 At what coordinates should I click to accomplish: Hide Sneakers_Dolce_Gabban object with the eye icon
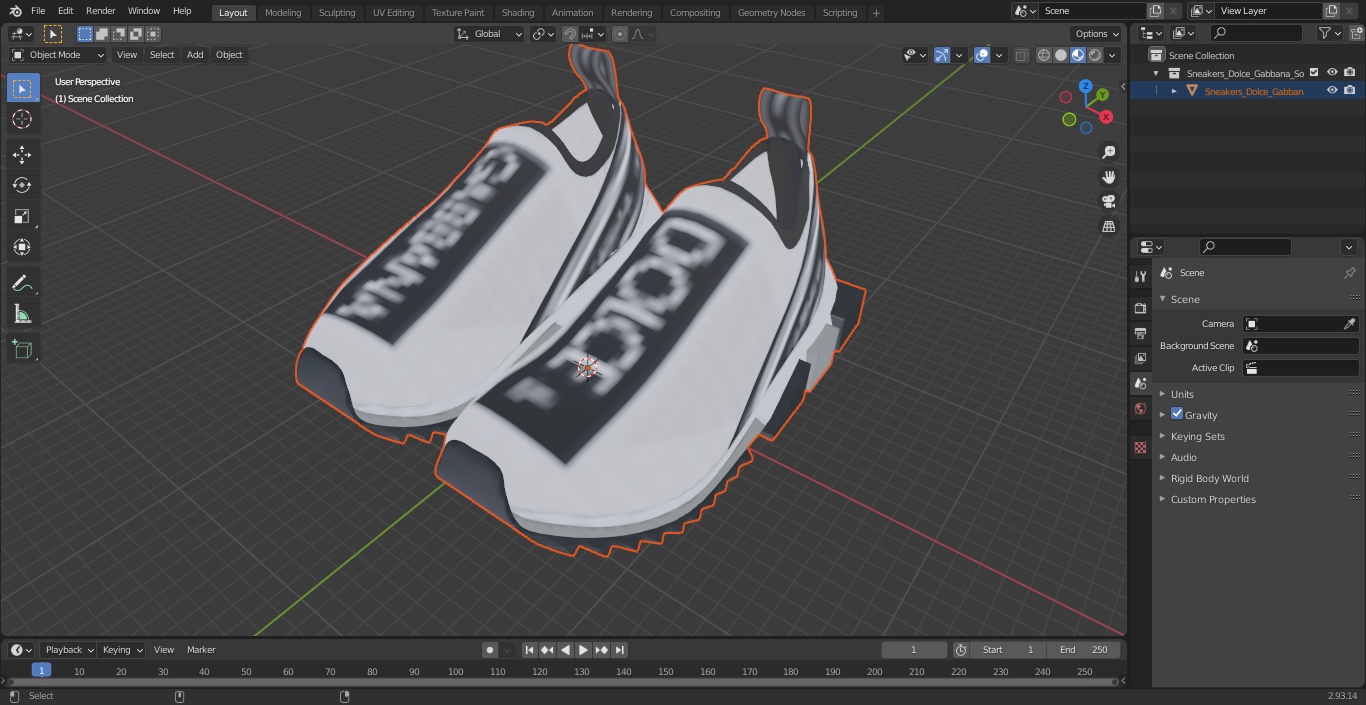(x=1332, y=90)
